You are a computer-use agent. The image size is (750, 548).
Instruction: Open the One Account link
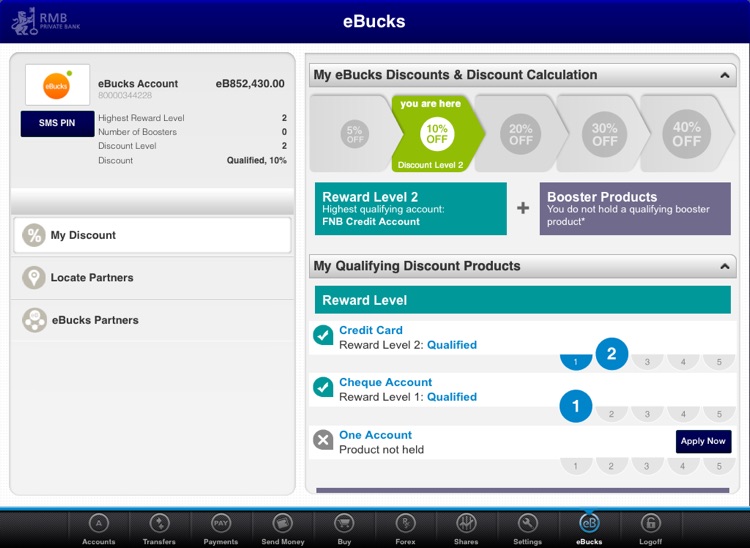pos(375,435)
